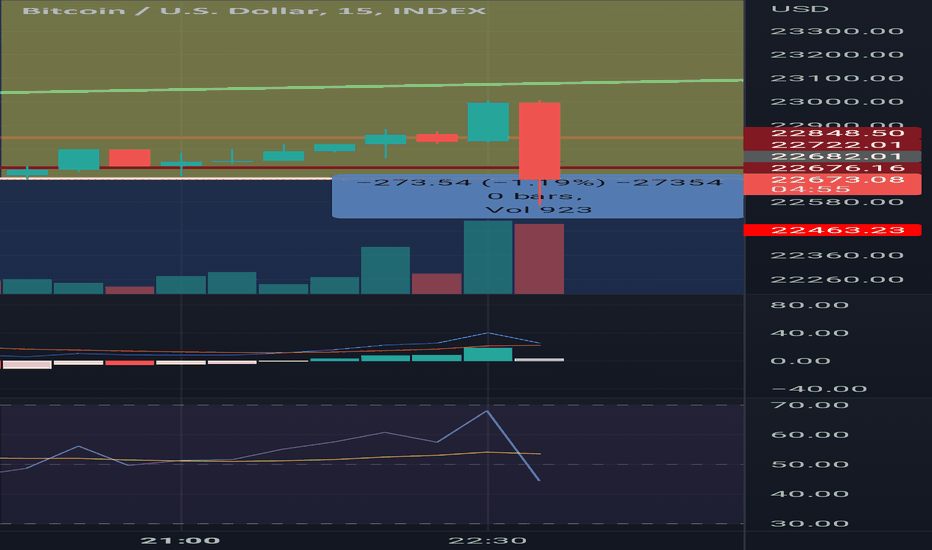
Task: Select the 23100.00 price axis label
Action: tap(837, 78)
